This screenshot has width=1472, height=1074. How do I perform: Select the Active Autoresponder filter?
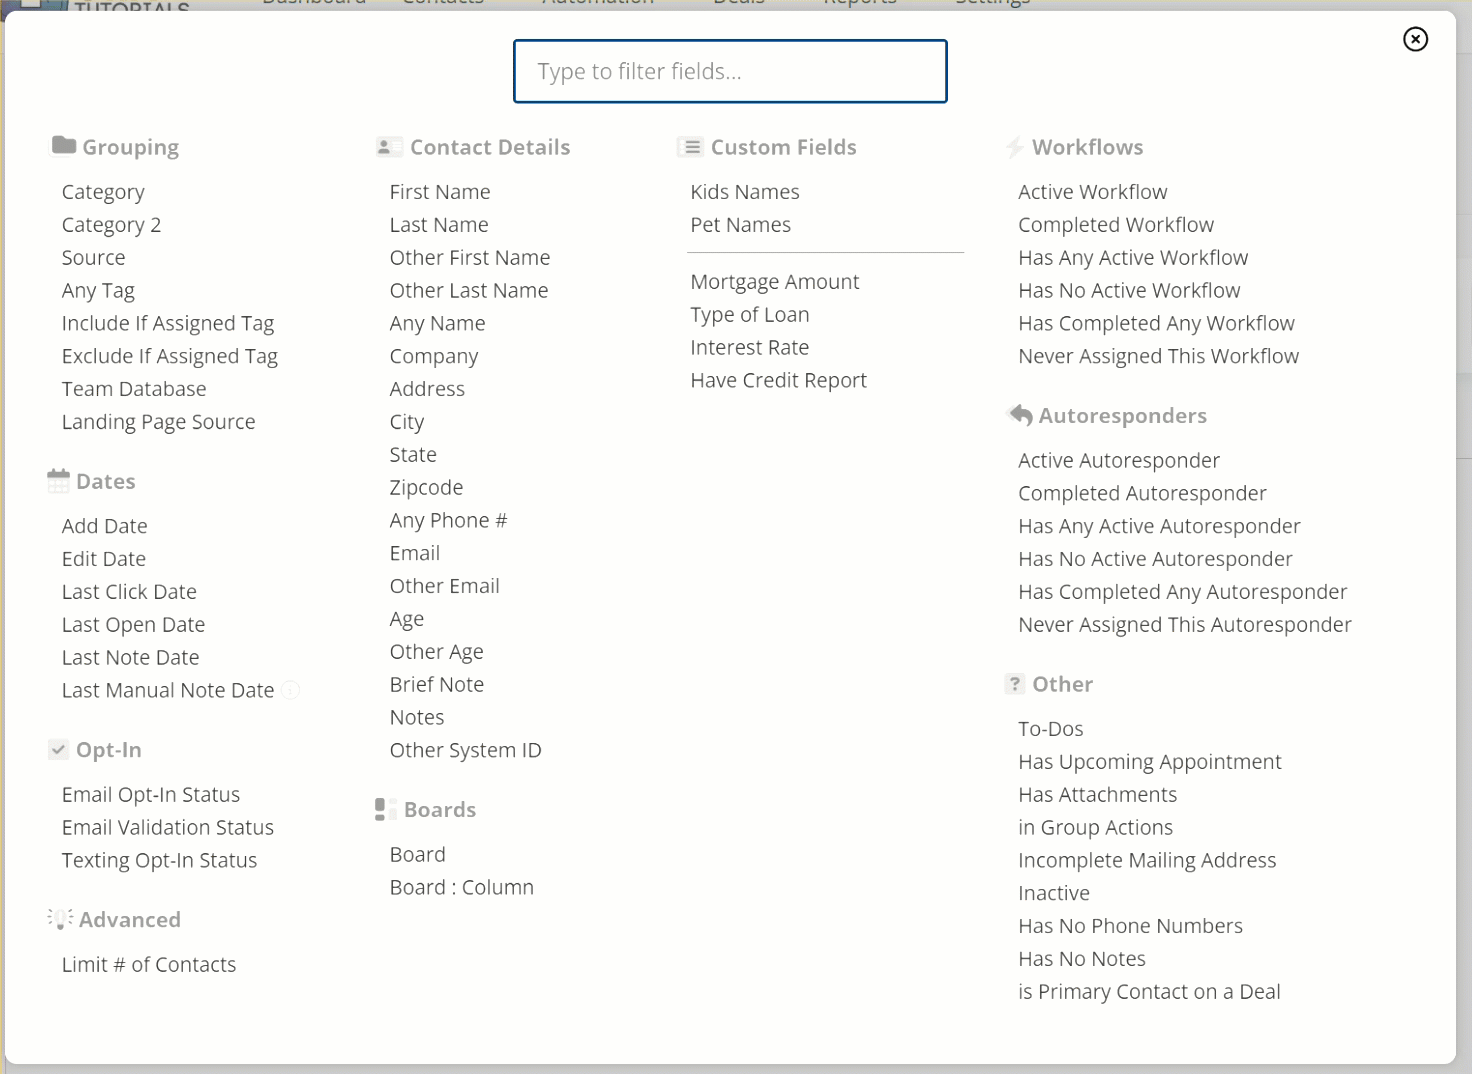coord(1119,461)
